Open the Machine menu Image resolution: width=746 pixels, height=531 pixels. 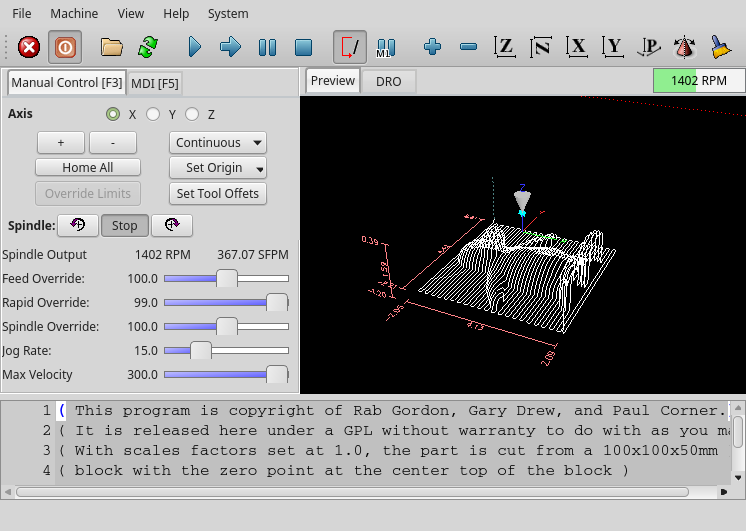point(74,14)
